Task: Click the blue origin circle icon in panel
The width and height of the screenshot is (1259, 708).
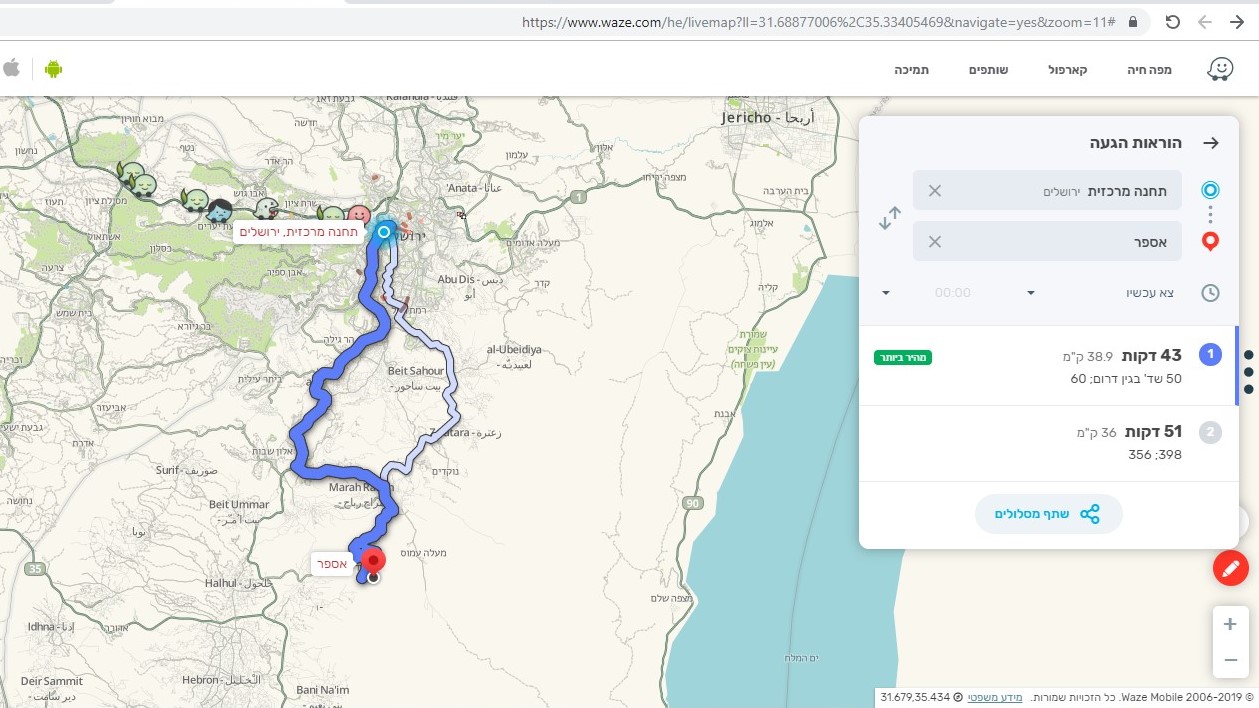Action: click(1210, 190)
